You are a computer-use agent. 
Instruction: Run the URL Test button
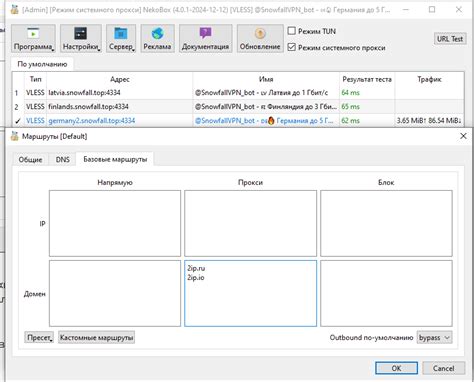pos(450,39)
